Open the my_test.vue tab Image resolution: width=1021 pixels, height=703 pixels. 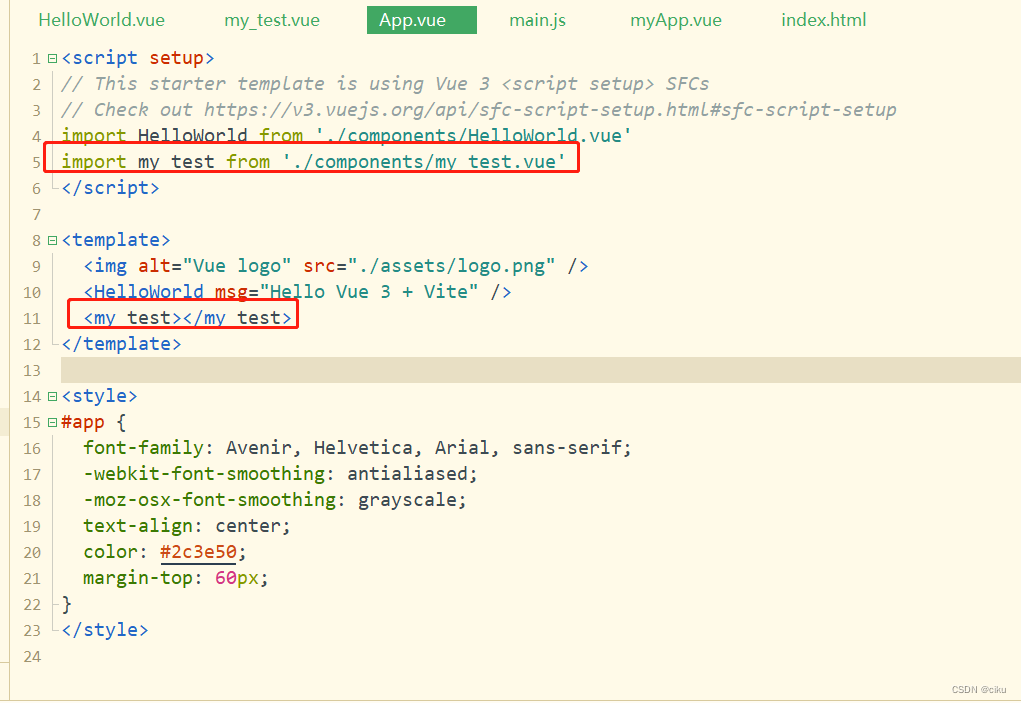[272, 20]
